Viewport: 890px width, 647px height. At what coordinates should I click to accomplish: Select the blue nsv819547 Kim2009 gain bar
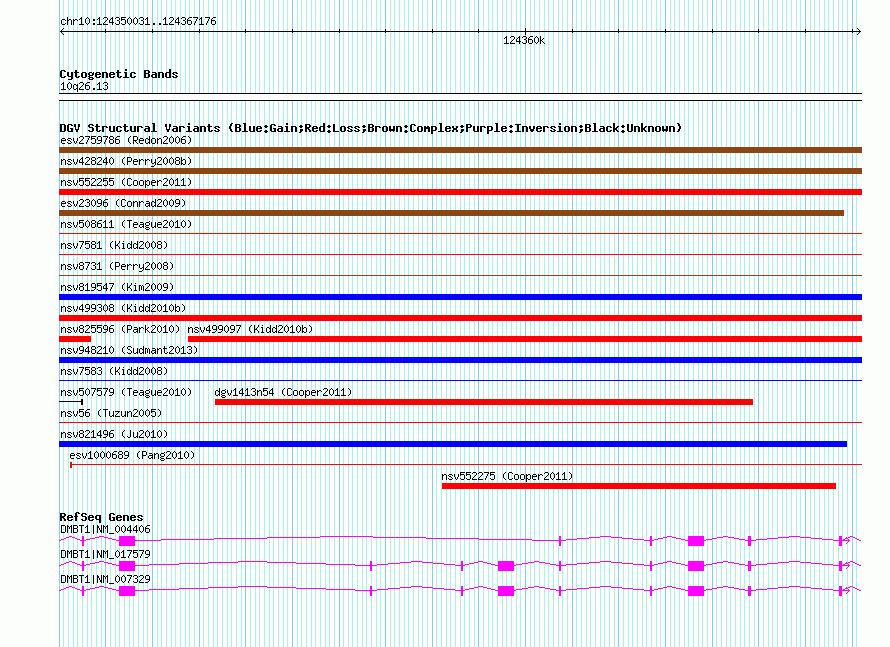click(460, 297)
